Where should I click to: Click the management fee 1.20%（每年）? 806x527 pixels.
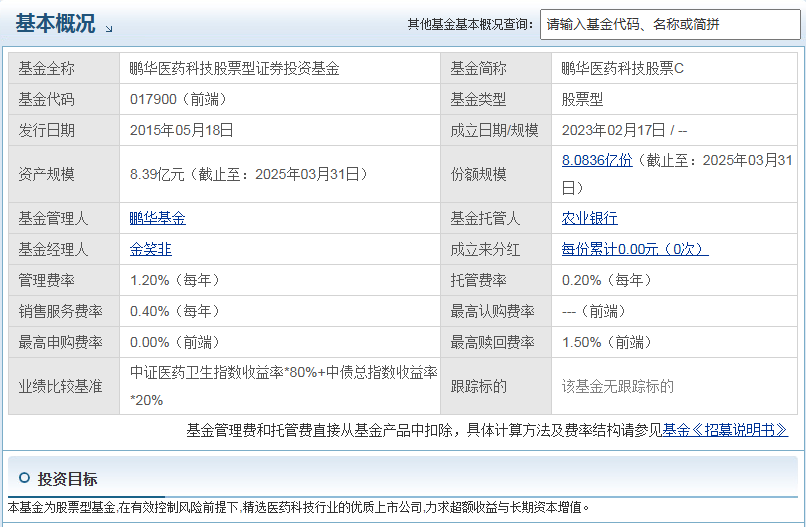pyautogui.click(x=175, y=280)
